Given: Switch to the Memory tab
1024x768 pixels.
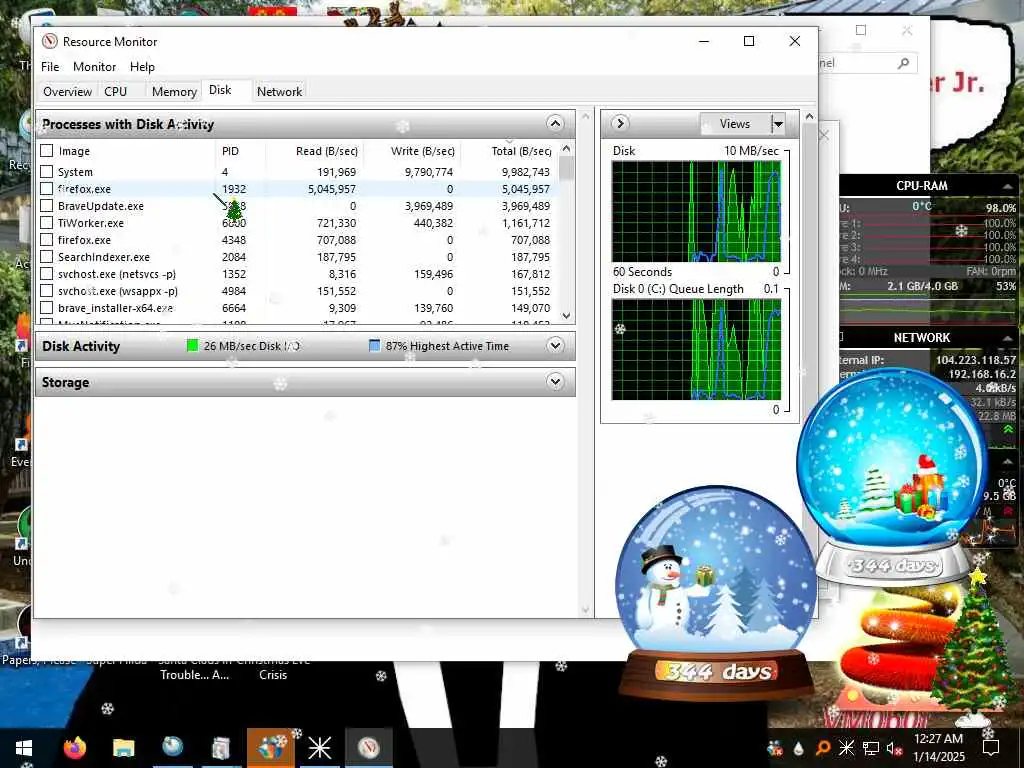Looking at the screenshot, I should pos(174,91).
